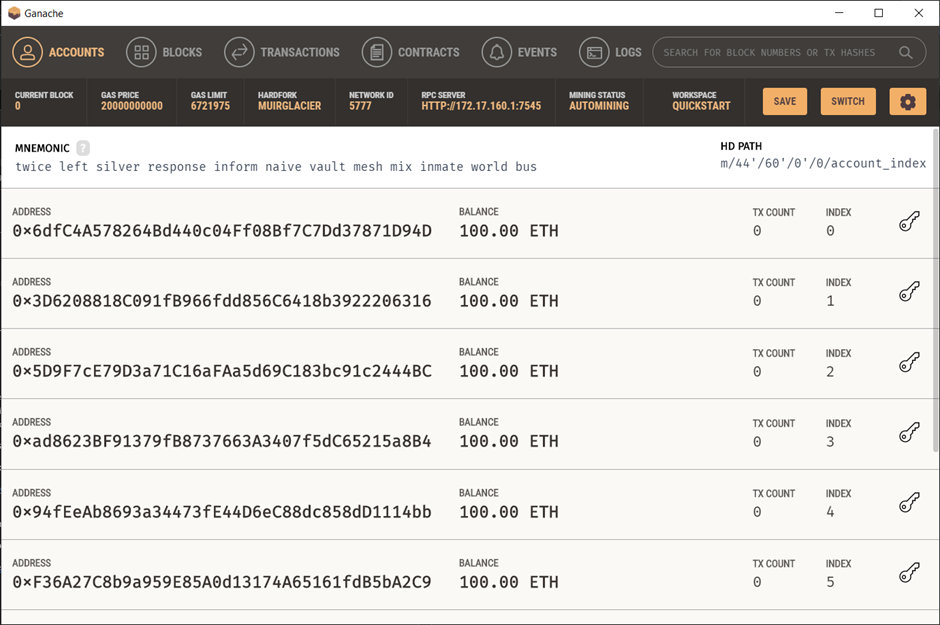Click address 0x3D6208818C091fB966fdd856C6418b3922206316
Image resolution: width=940 pixels, height=625 pixels.
click(x=222, y=301)
